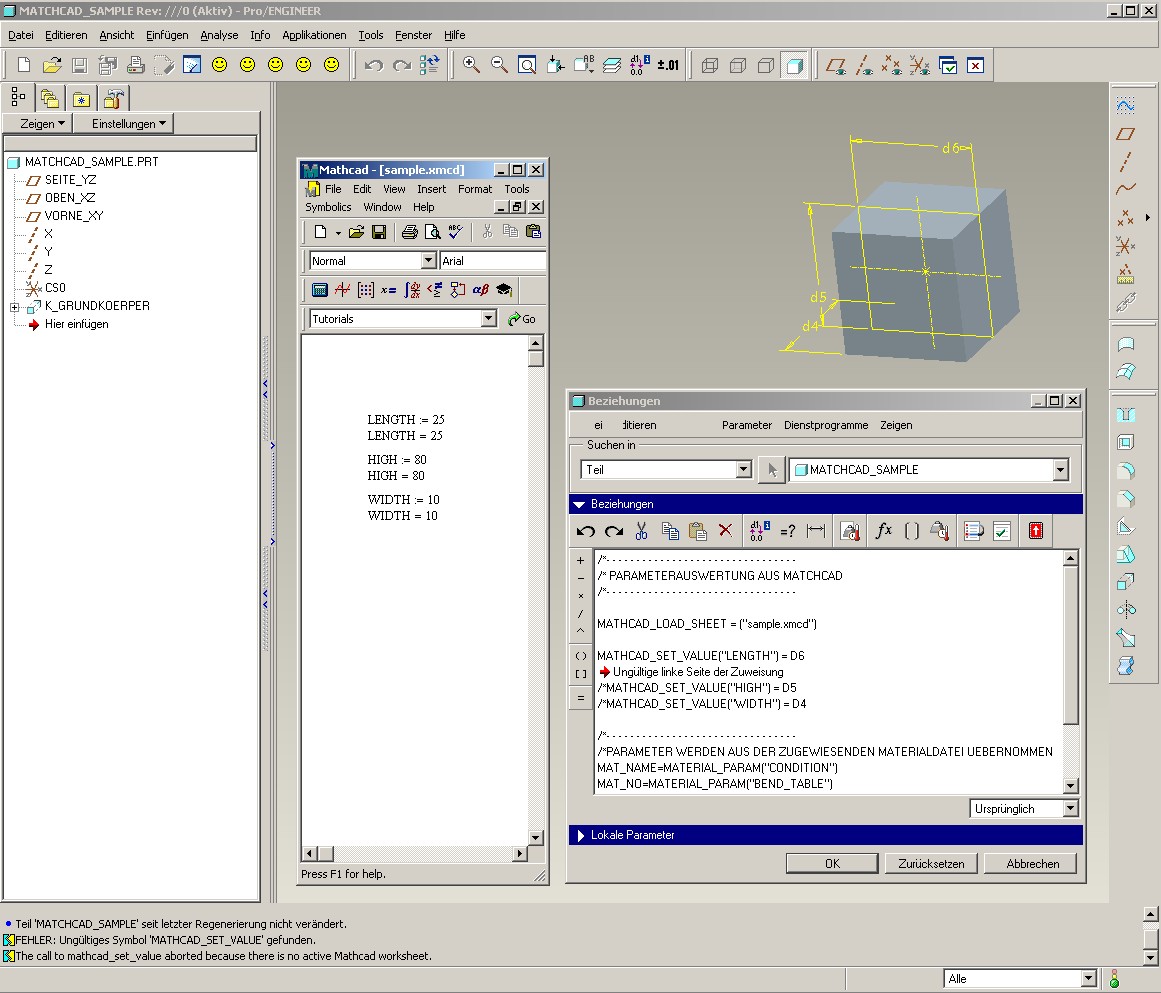Click the open file icon in Pro/ENGINEER toolbar
1161x993 pixels.
point(52,65)
